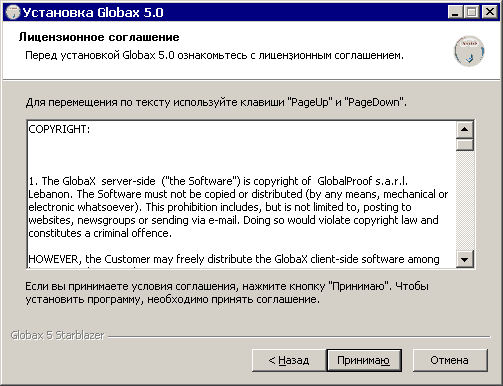This screenshot has width=503, height=386.
Task: Click the PageUp and PageDown hint text
Action: click(216, 102)
